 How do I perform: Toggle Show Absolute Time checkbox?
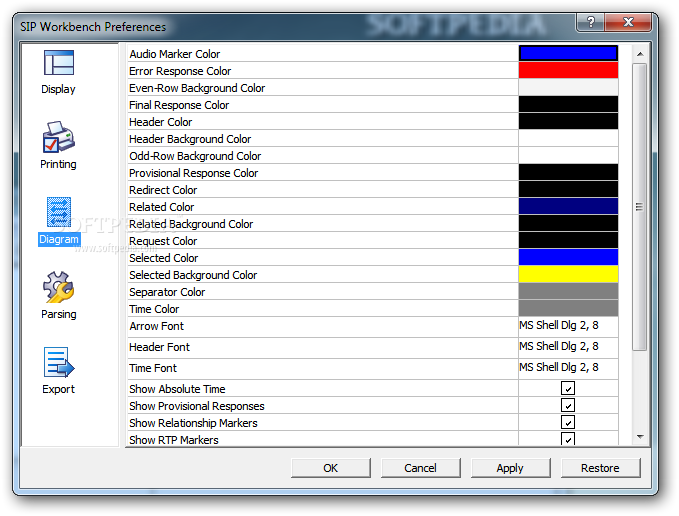click(x=568, y=388)
